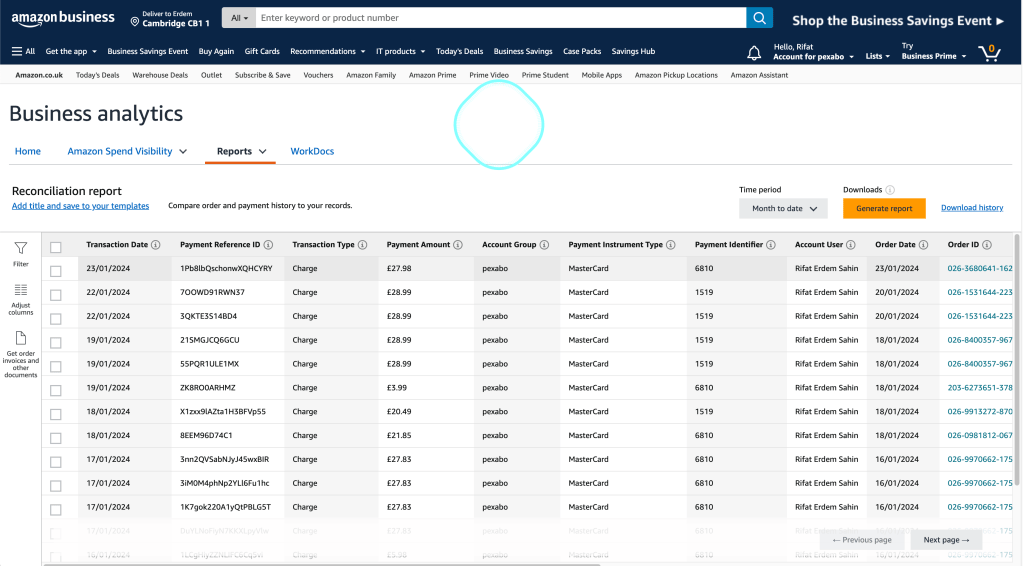Screen dimensions: 1023x566
Task: Open Business Savings Event menu item
Action: (x=147, y=51)
